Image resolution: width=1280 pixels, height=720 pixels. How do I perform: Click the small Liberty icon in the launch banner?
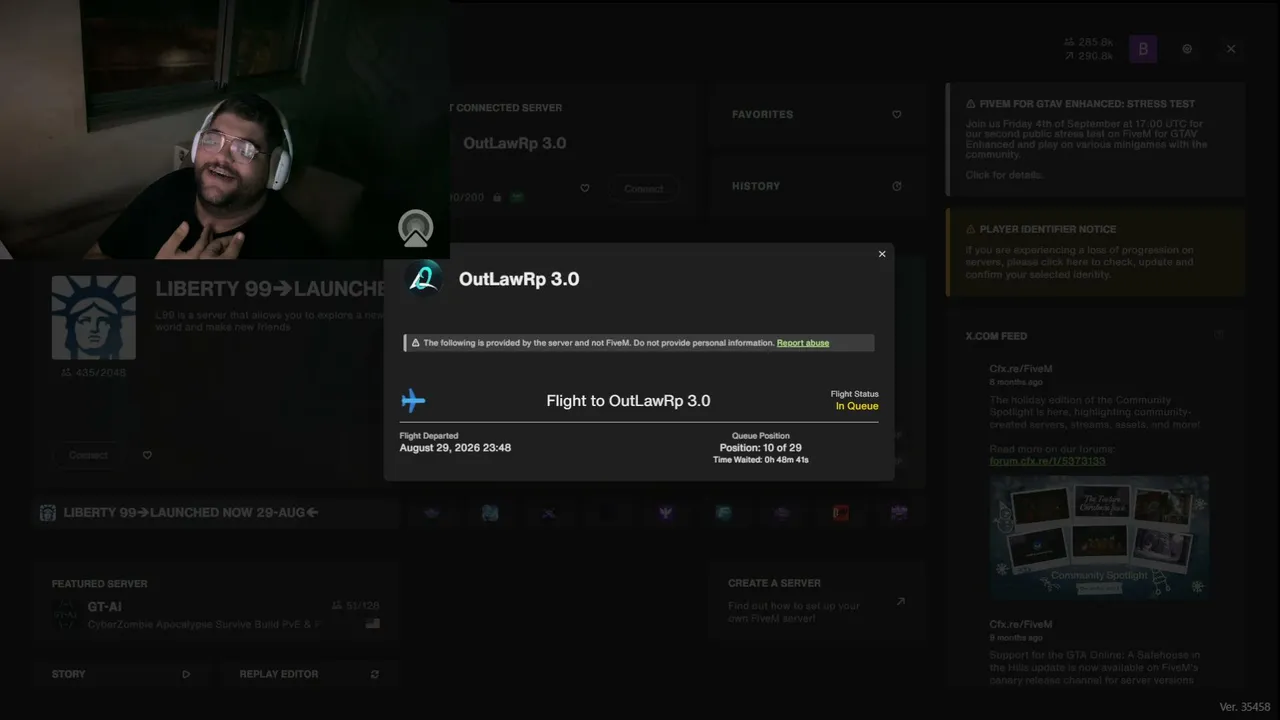(x=47, y=513)
